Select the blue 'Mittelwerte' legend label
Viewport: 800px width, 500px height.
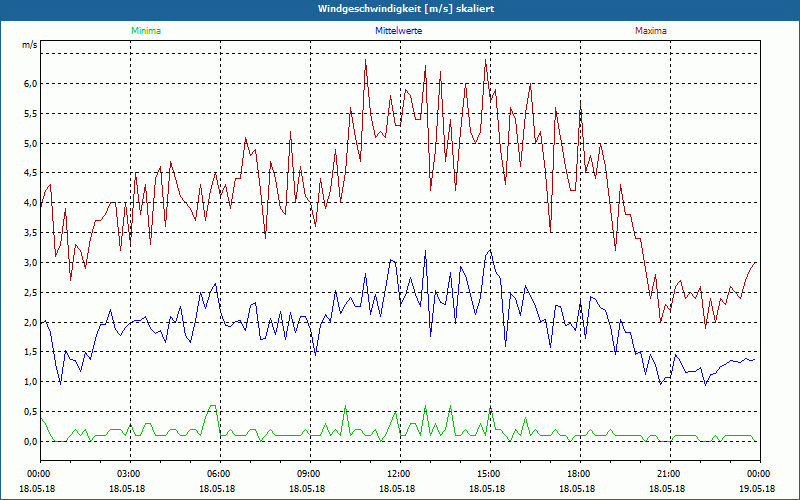(398, 31)
